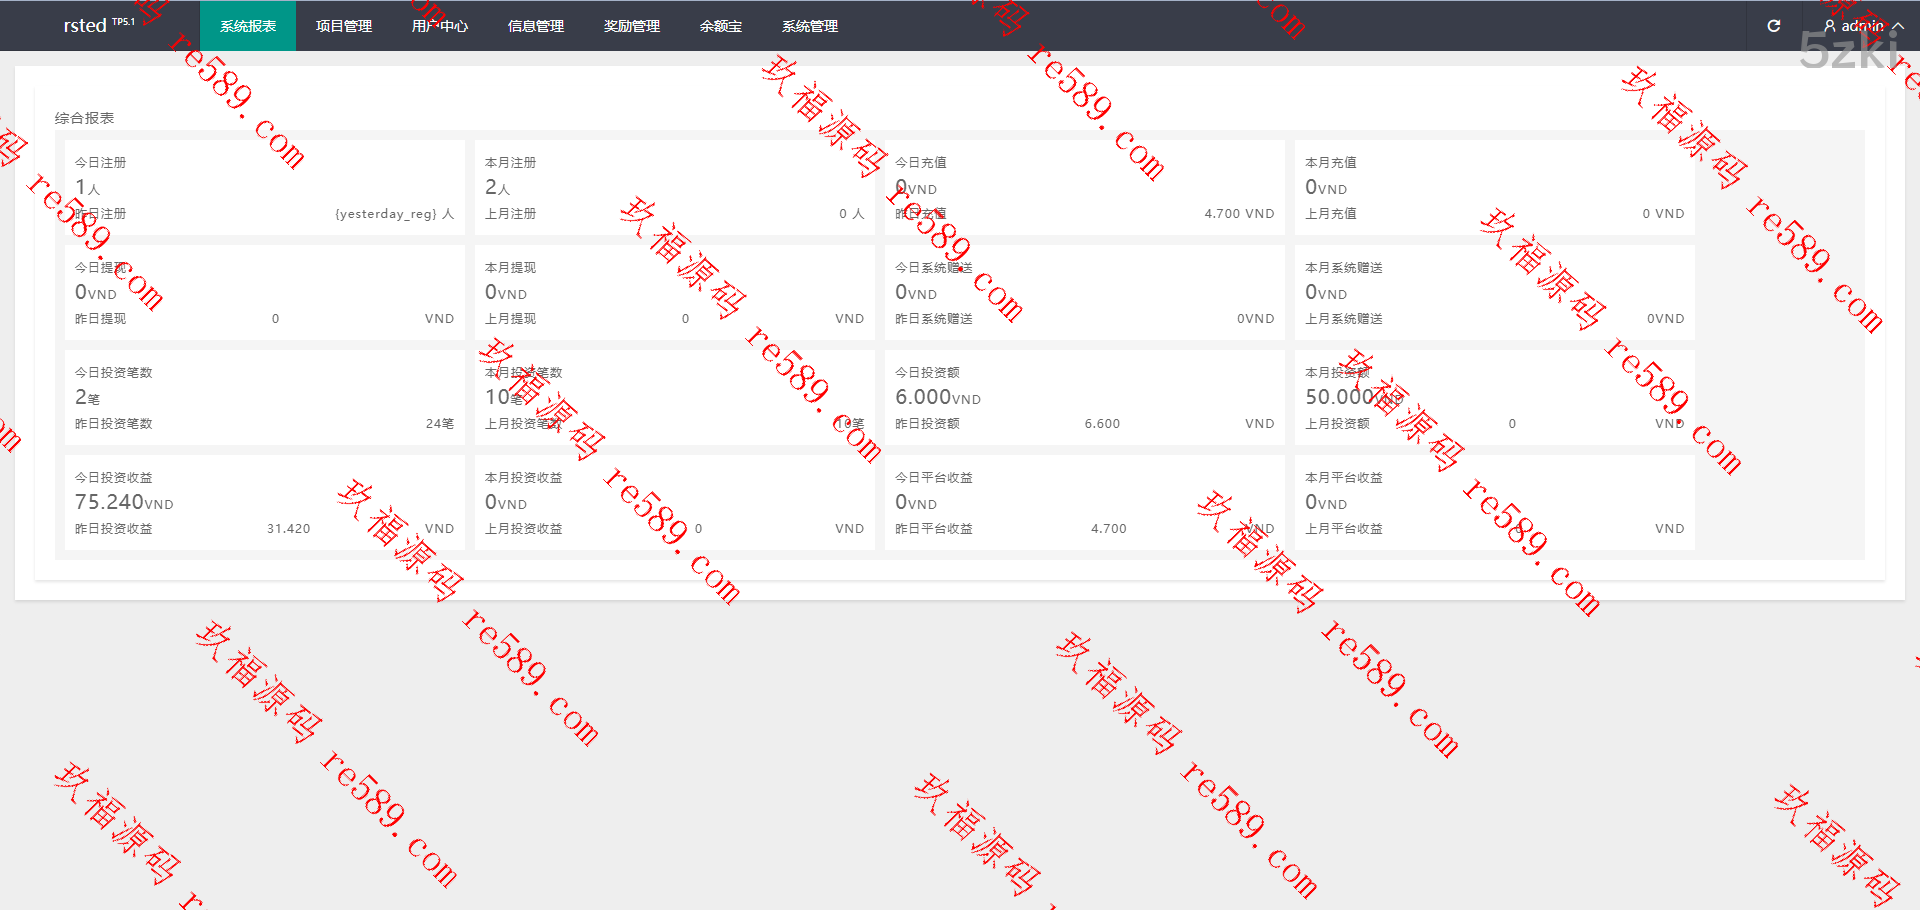Open the 项目管理 menu

[x=344, y=26]
